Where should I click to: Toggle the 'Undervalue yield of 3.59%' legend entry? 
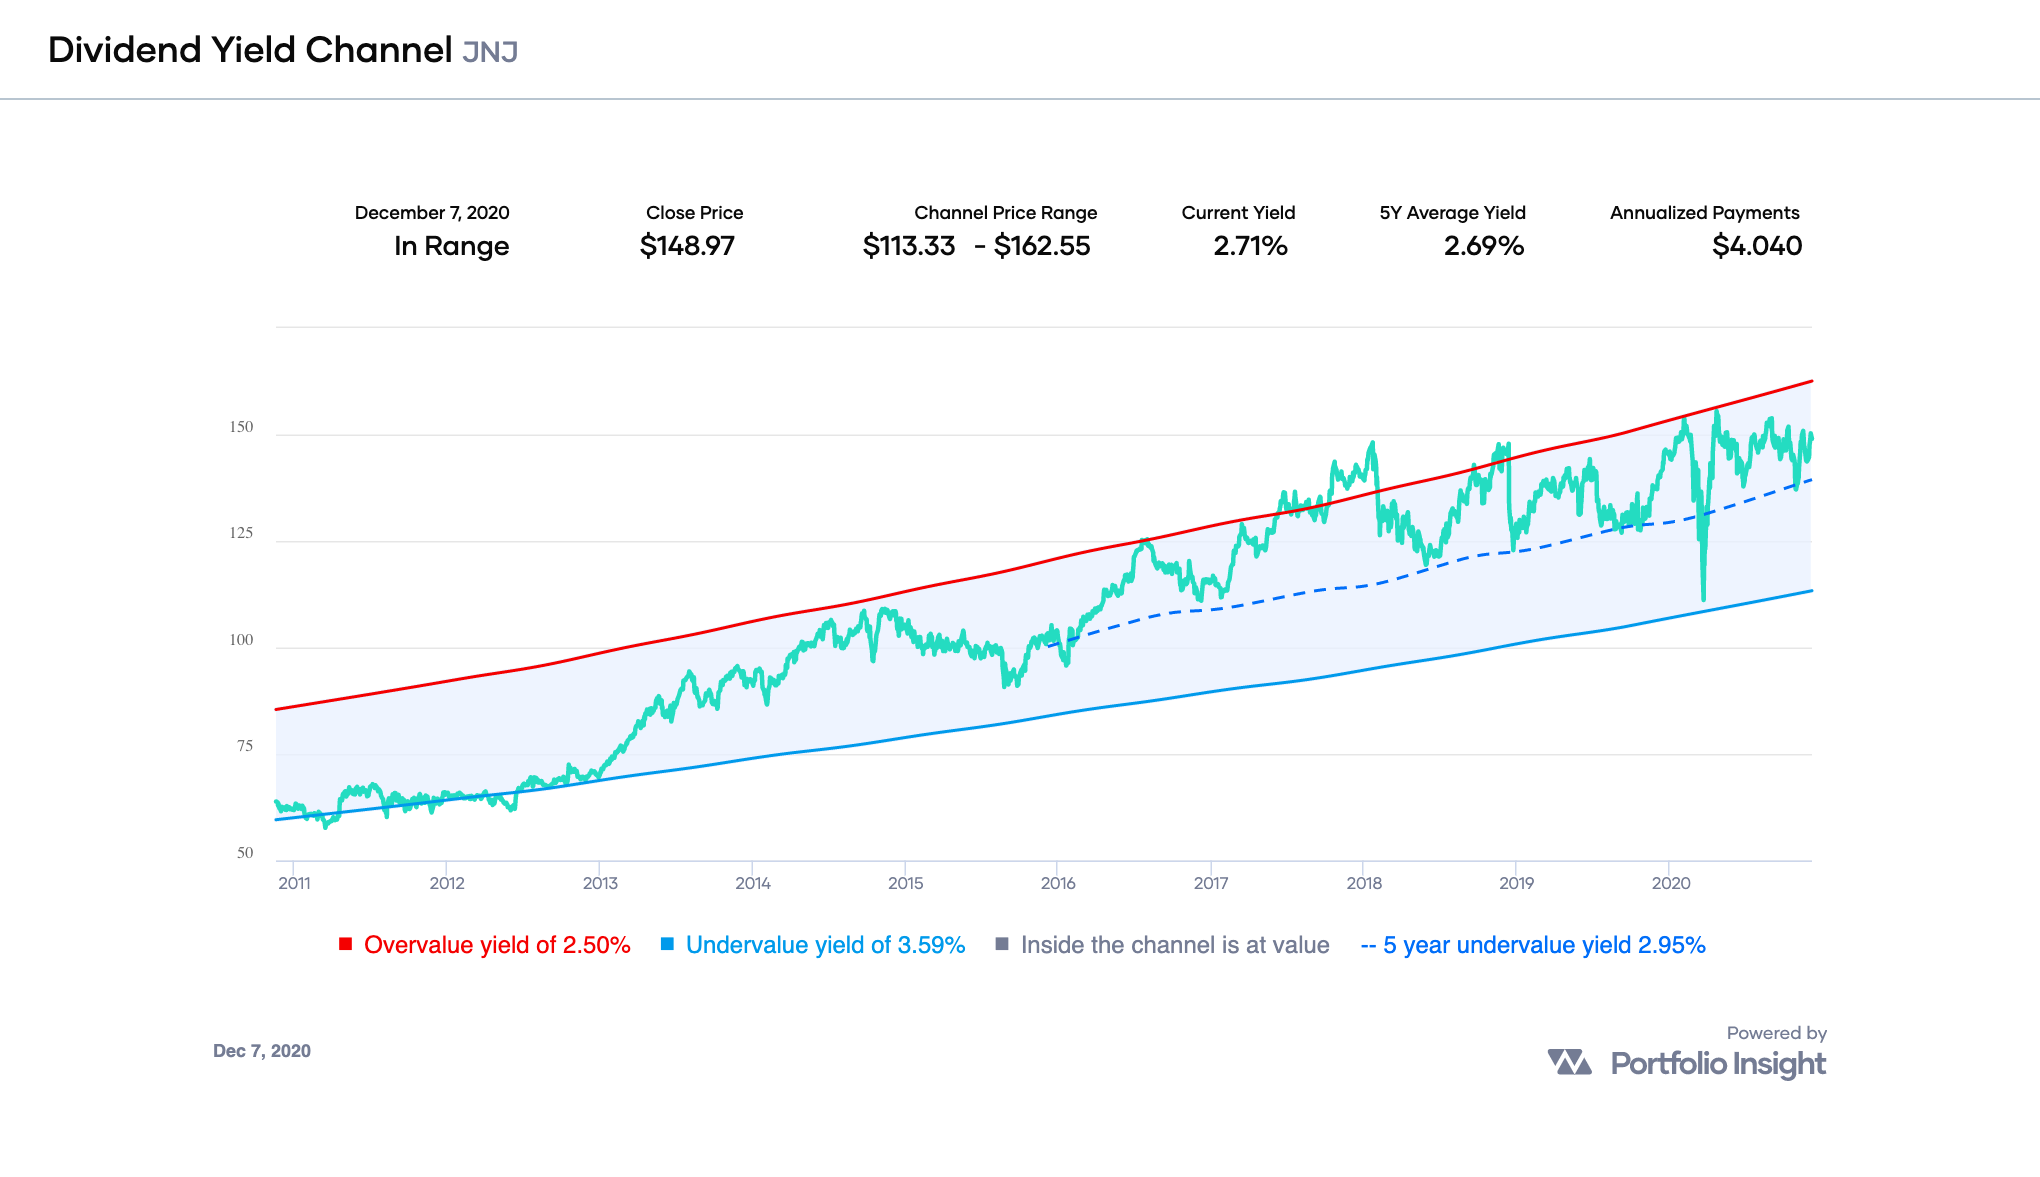[x=824, y=944]
